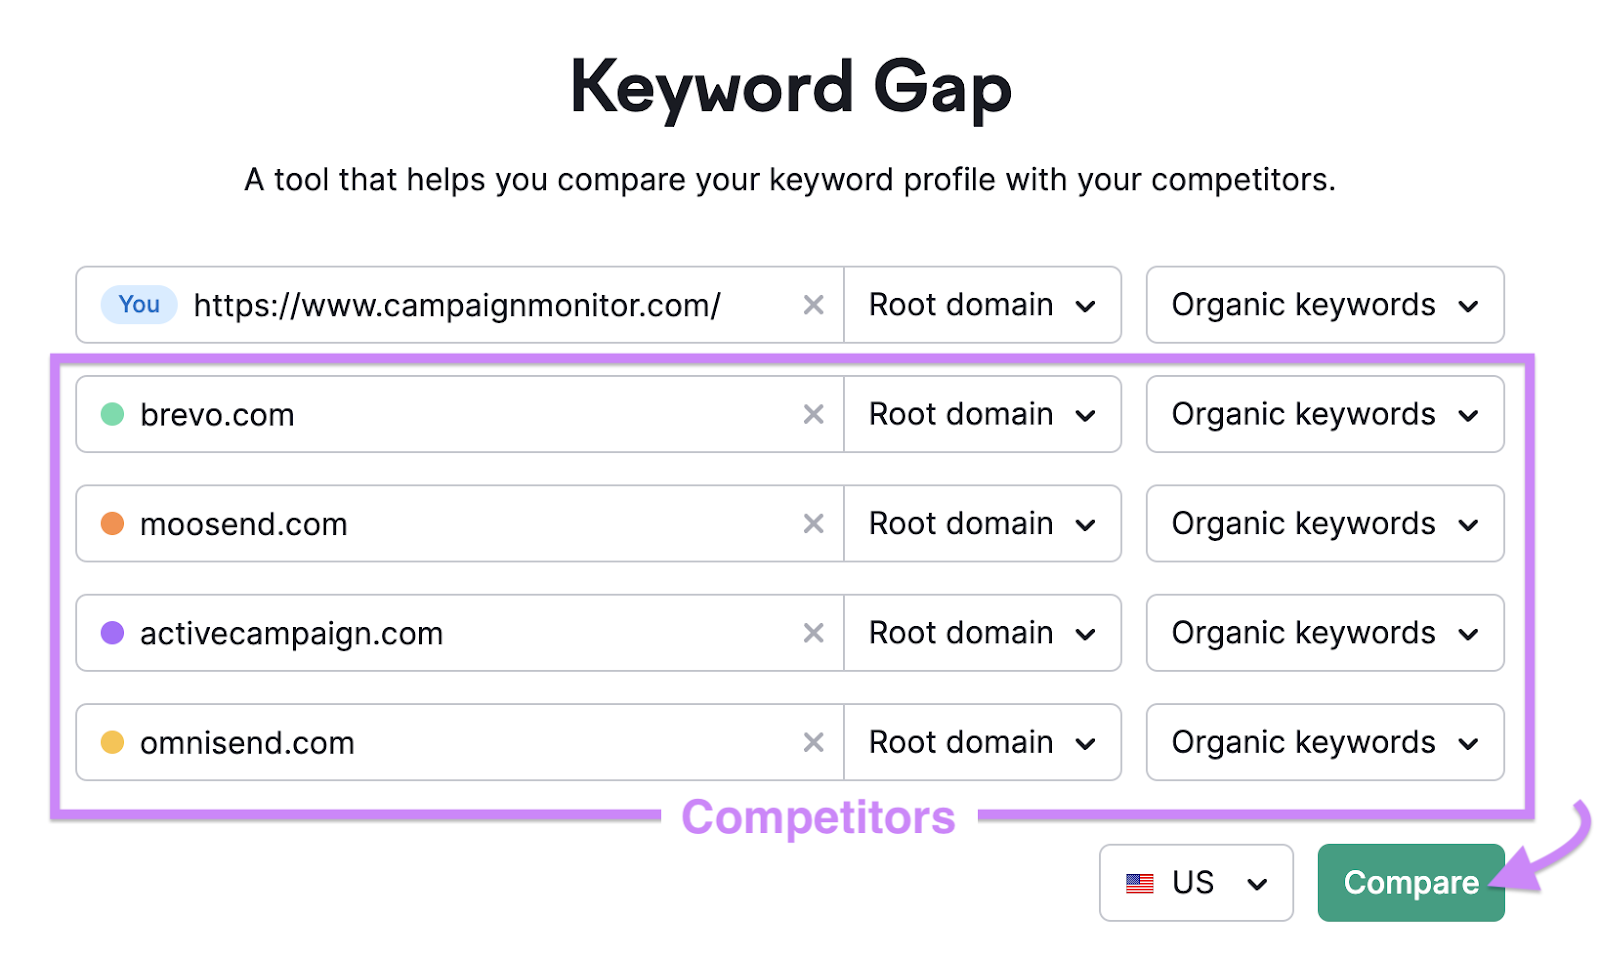Expand the Organic keywords dropdown for omnisend.com
This screenshot has height=957, width=1600.
pos(1324,742)
